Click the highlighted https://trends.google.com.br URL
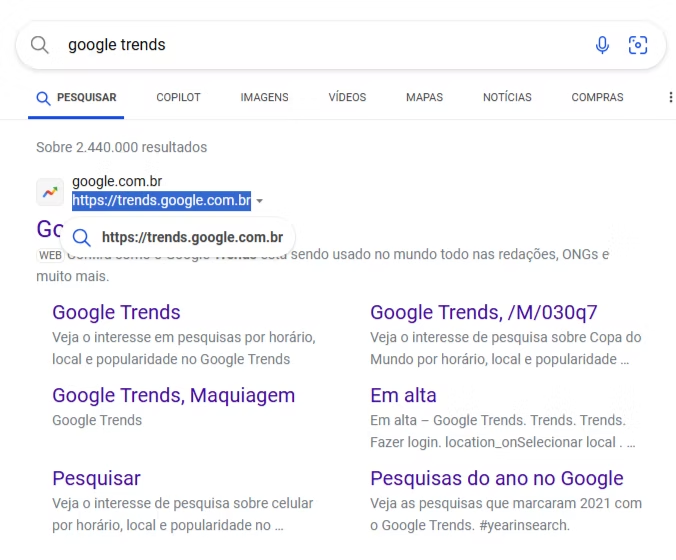The height and width of the screenshot is (560, 676). (161, 201)
